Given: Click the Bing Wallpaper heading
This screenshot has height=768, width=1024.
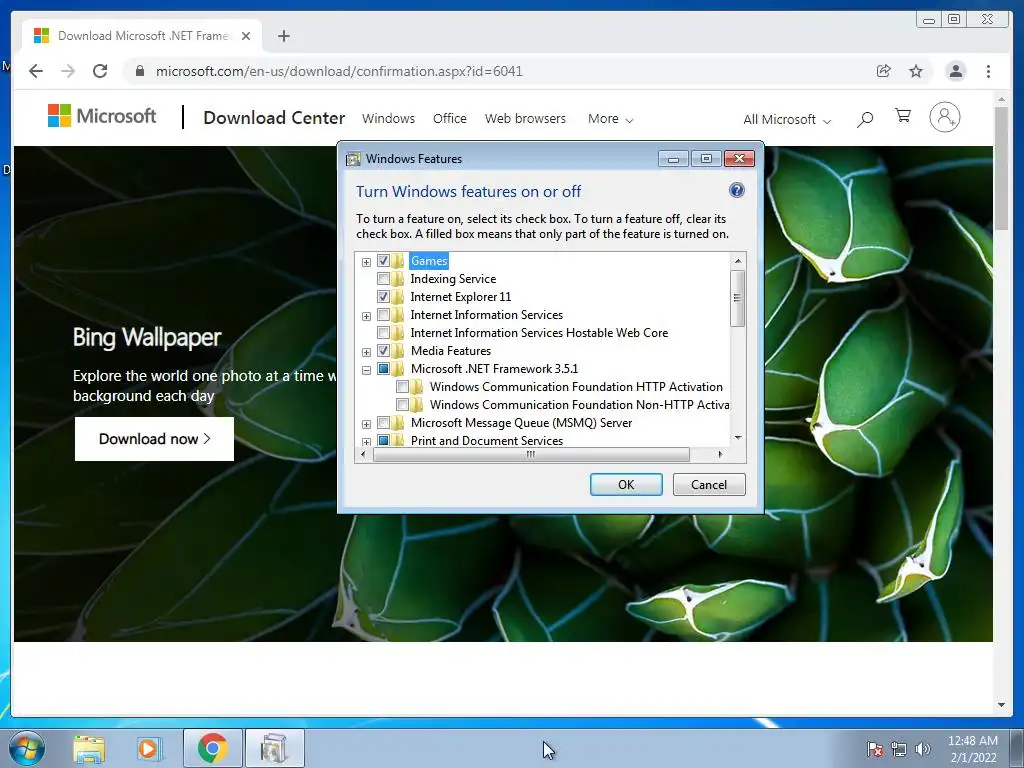Looking at the screenshot, I should [147, 338].
